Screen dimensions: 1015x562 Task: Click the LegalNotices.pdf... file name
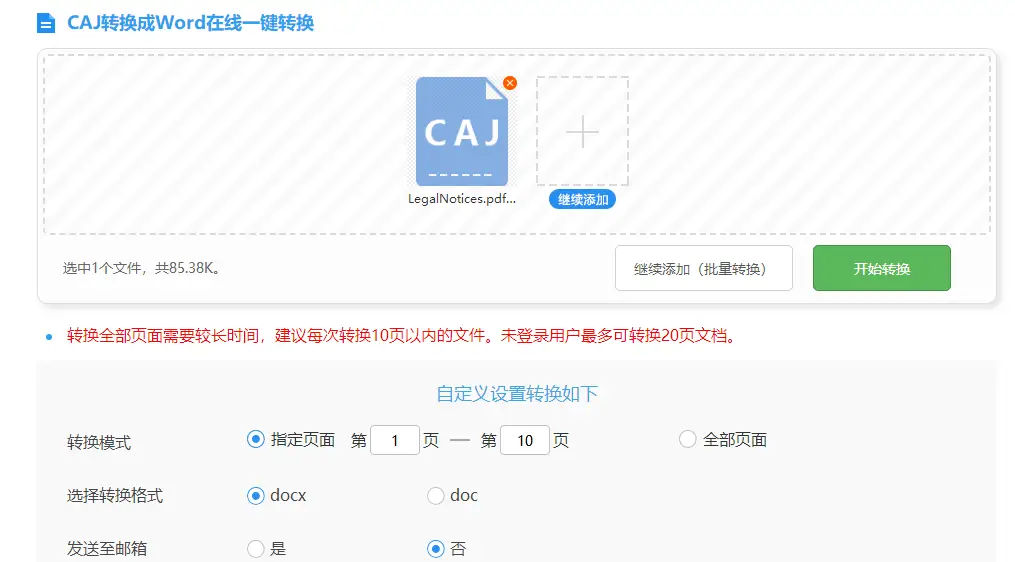[462, 199]
